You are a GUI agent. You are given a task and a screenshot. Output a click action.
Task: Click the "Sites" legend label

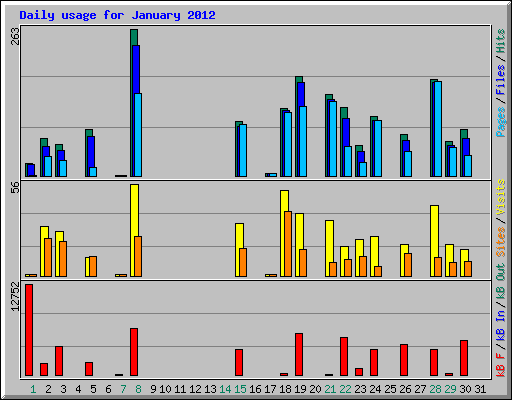tap(501, 242)
